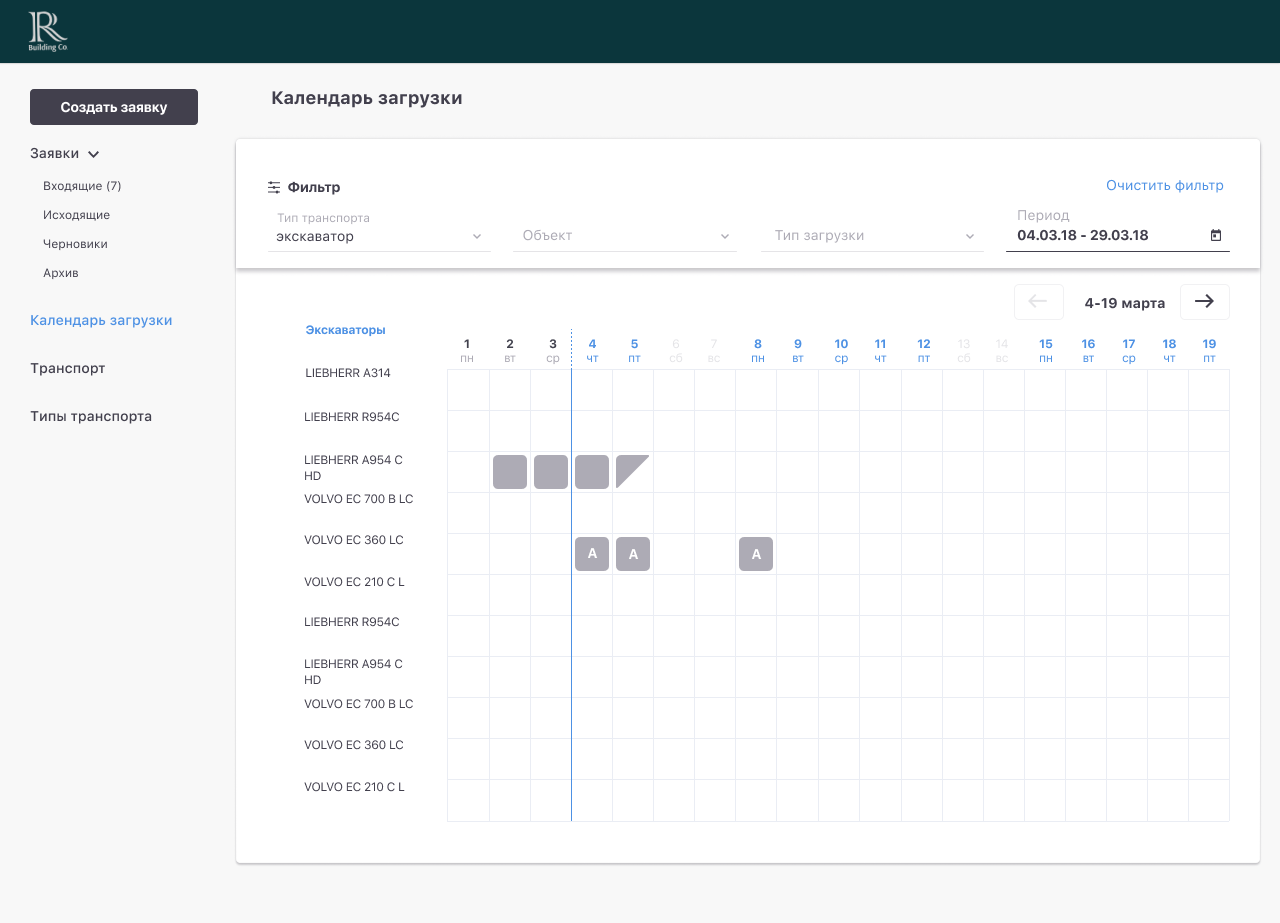Open VOLVO EC 360 LC 'A' booking on day 4
This screenshot has width=1280, height=923.
point(592,554)
